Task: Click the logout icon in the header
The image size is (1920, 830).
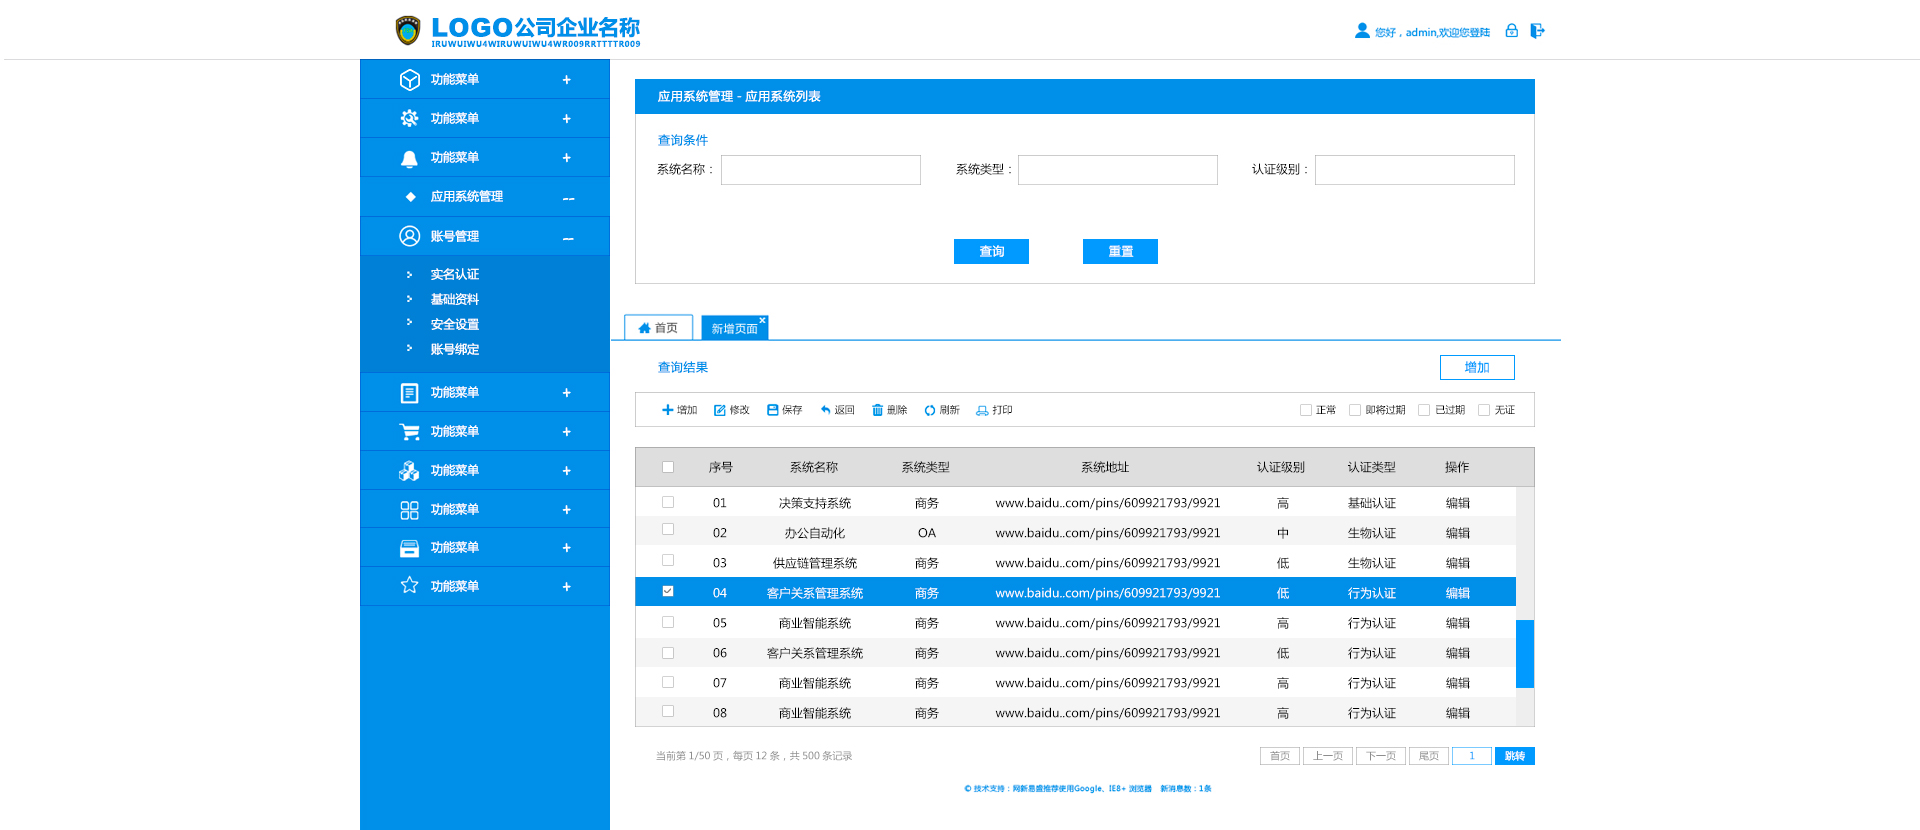Action: click(x=1538, y=31)
